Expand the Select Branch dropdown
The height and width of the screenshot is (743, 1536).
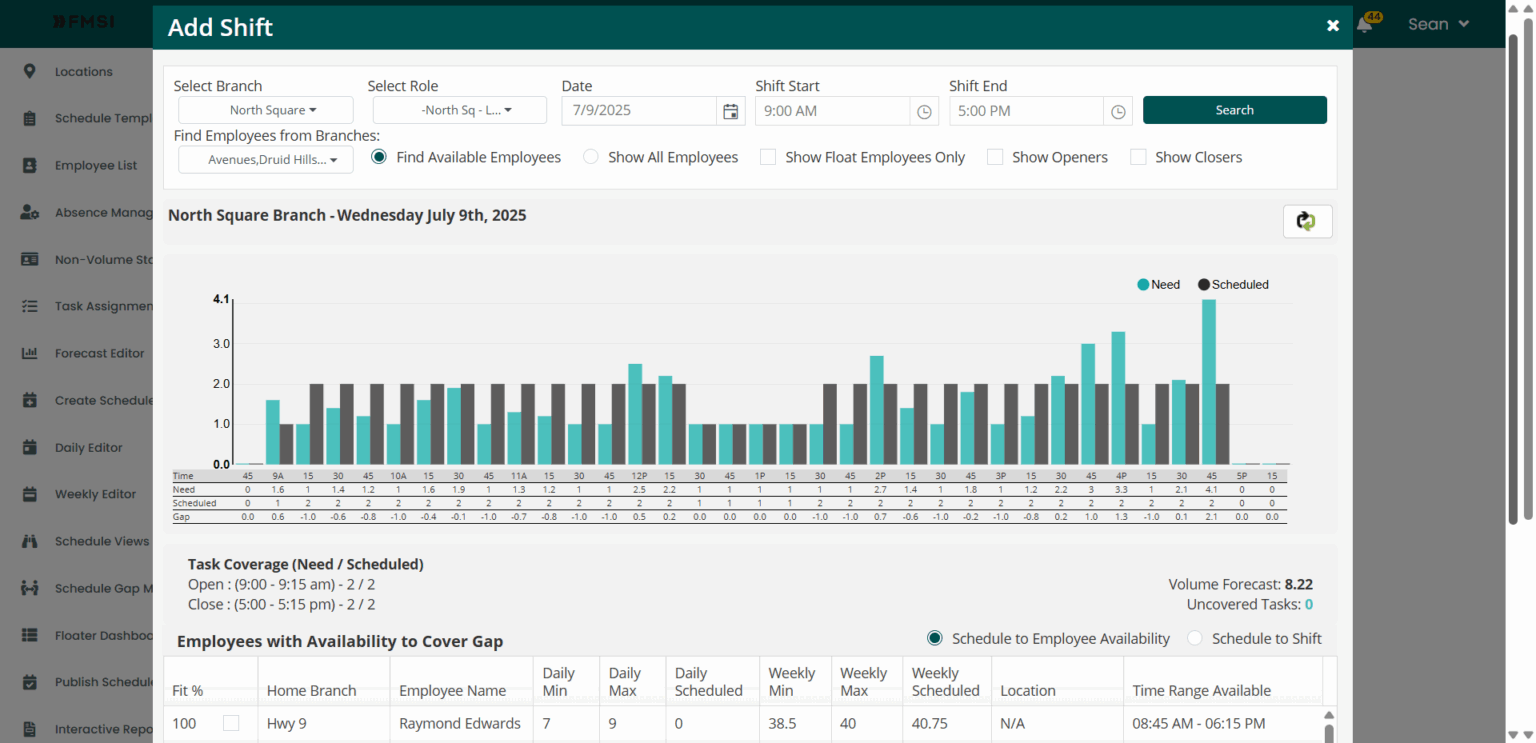click(266, 110)
